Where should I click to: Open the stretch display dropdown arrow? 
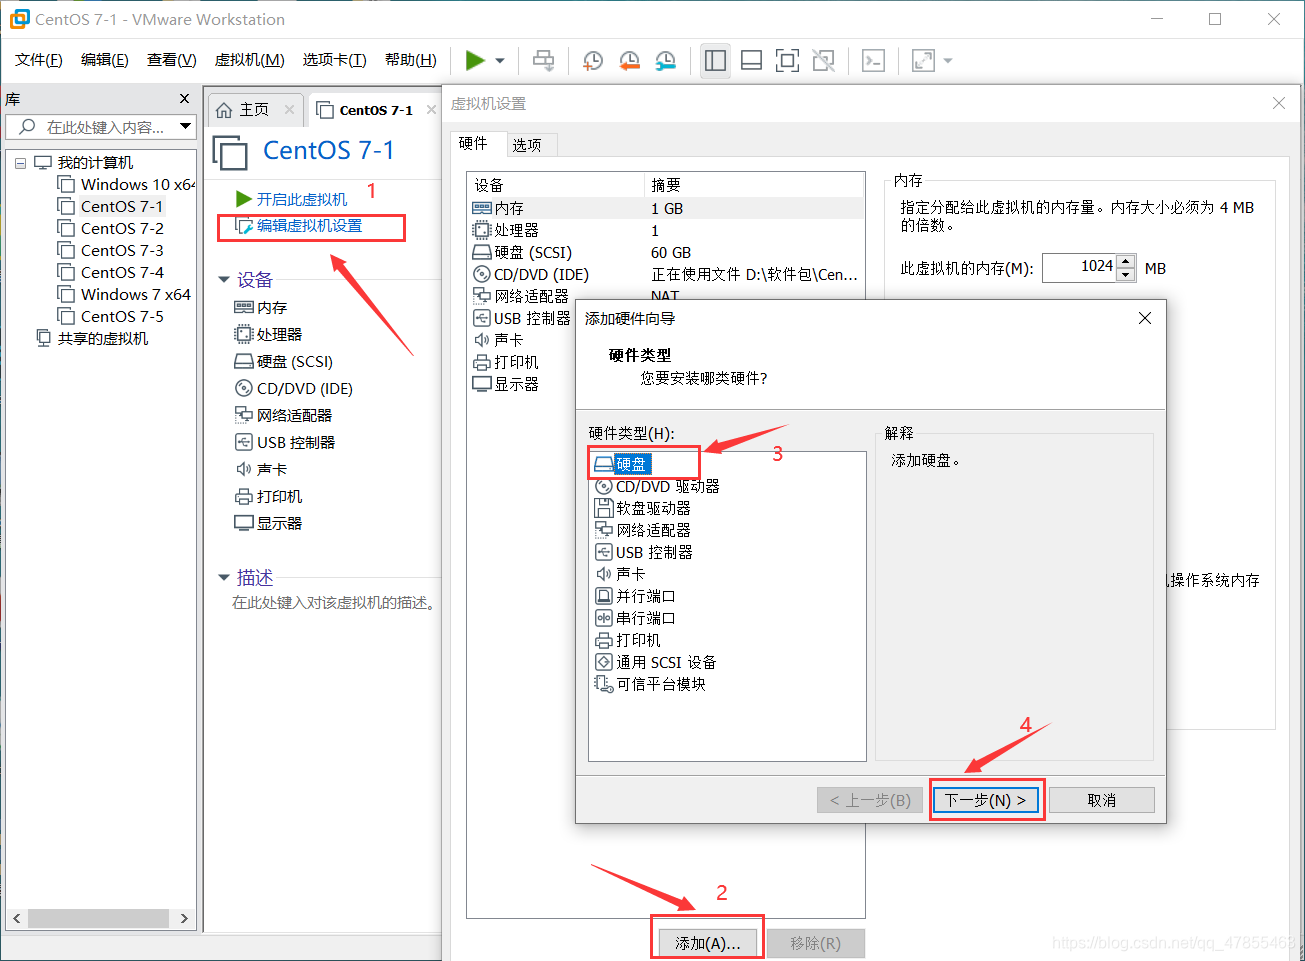tap(948, 61)
